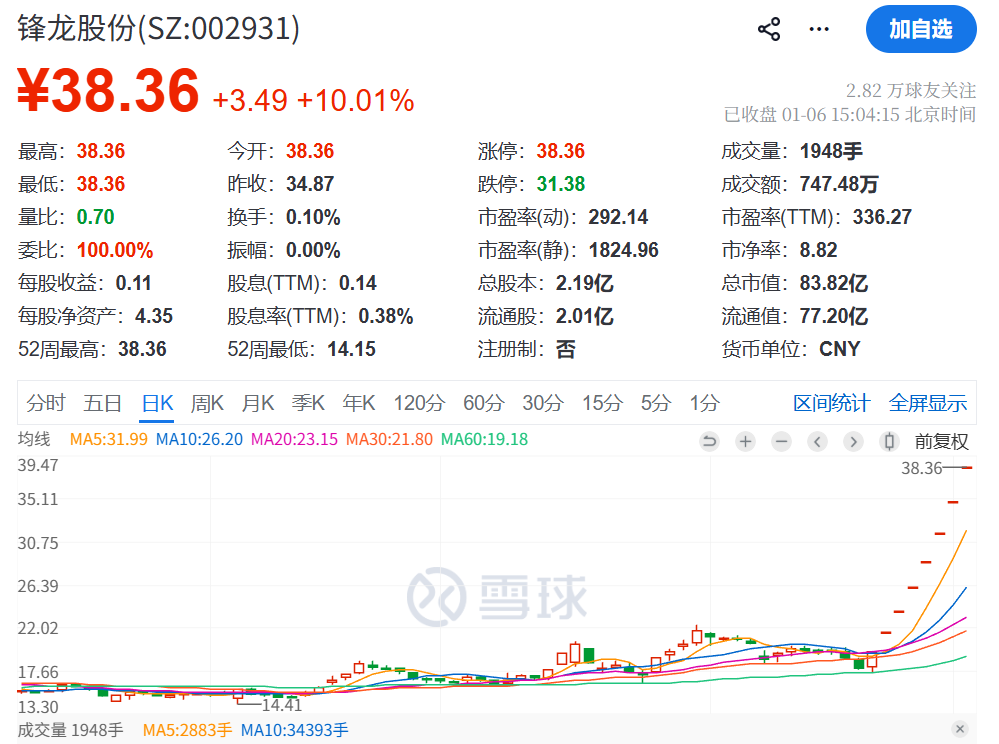Close the volume indicator panel with X
Screen dimensions: 999x744
pyautogui.click(x=959, y=729)
